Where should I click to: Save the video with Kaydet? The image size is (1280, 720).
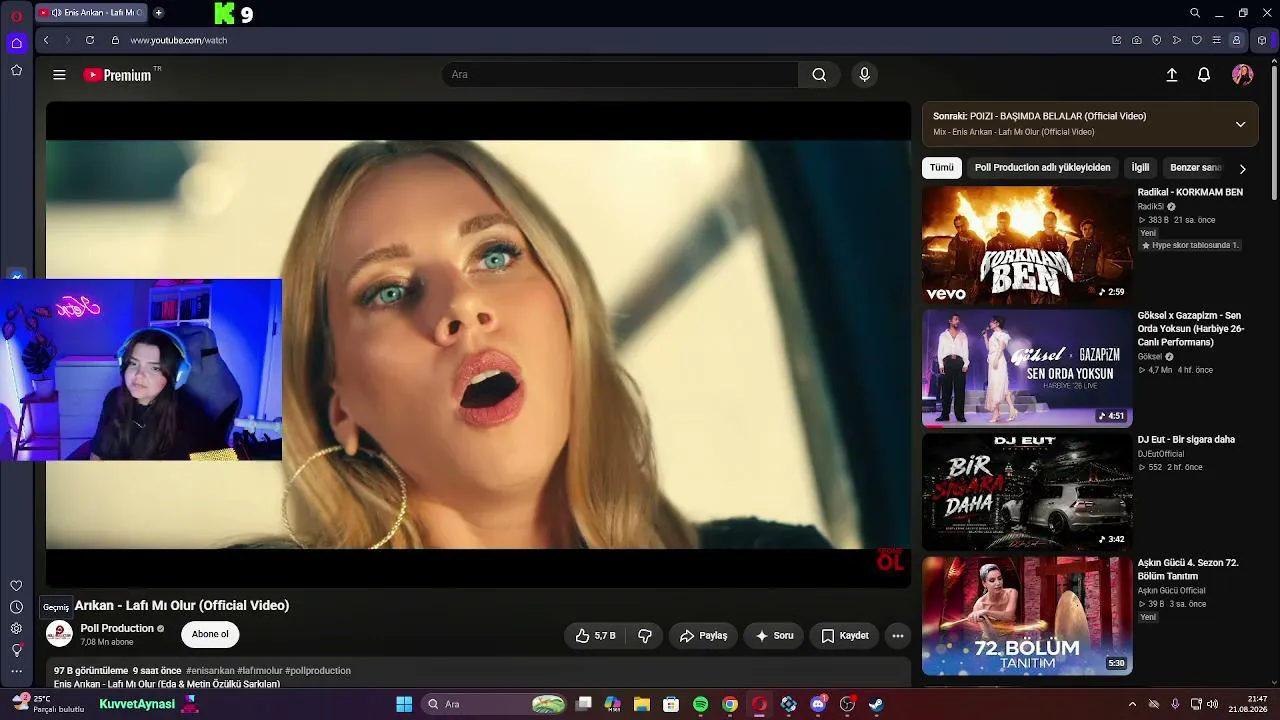pyautogui.click(x=845, y=636)
